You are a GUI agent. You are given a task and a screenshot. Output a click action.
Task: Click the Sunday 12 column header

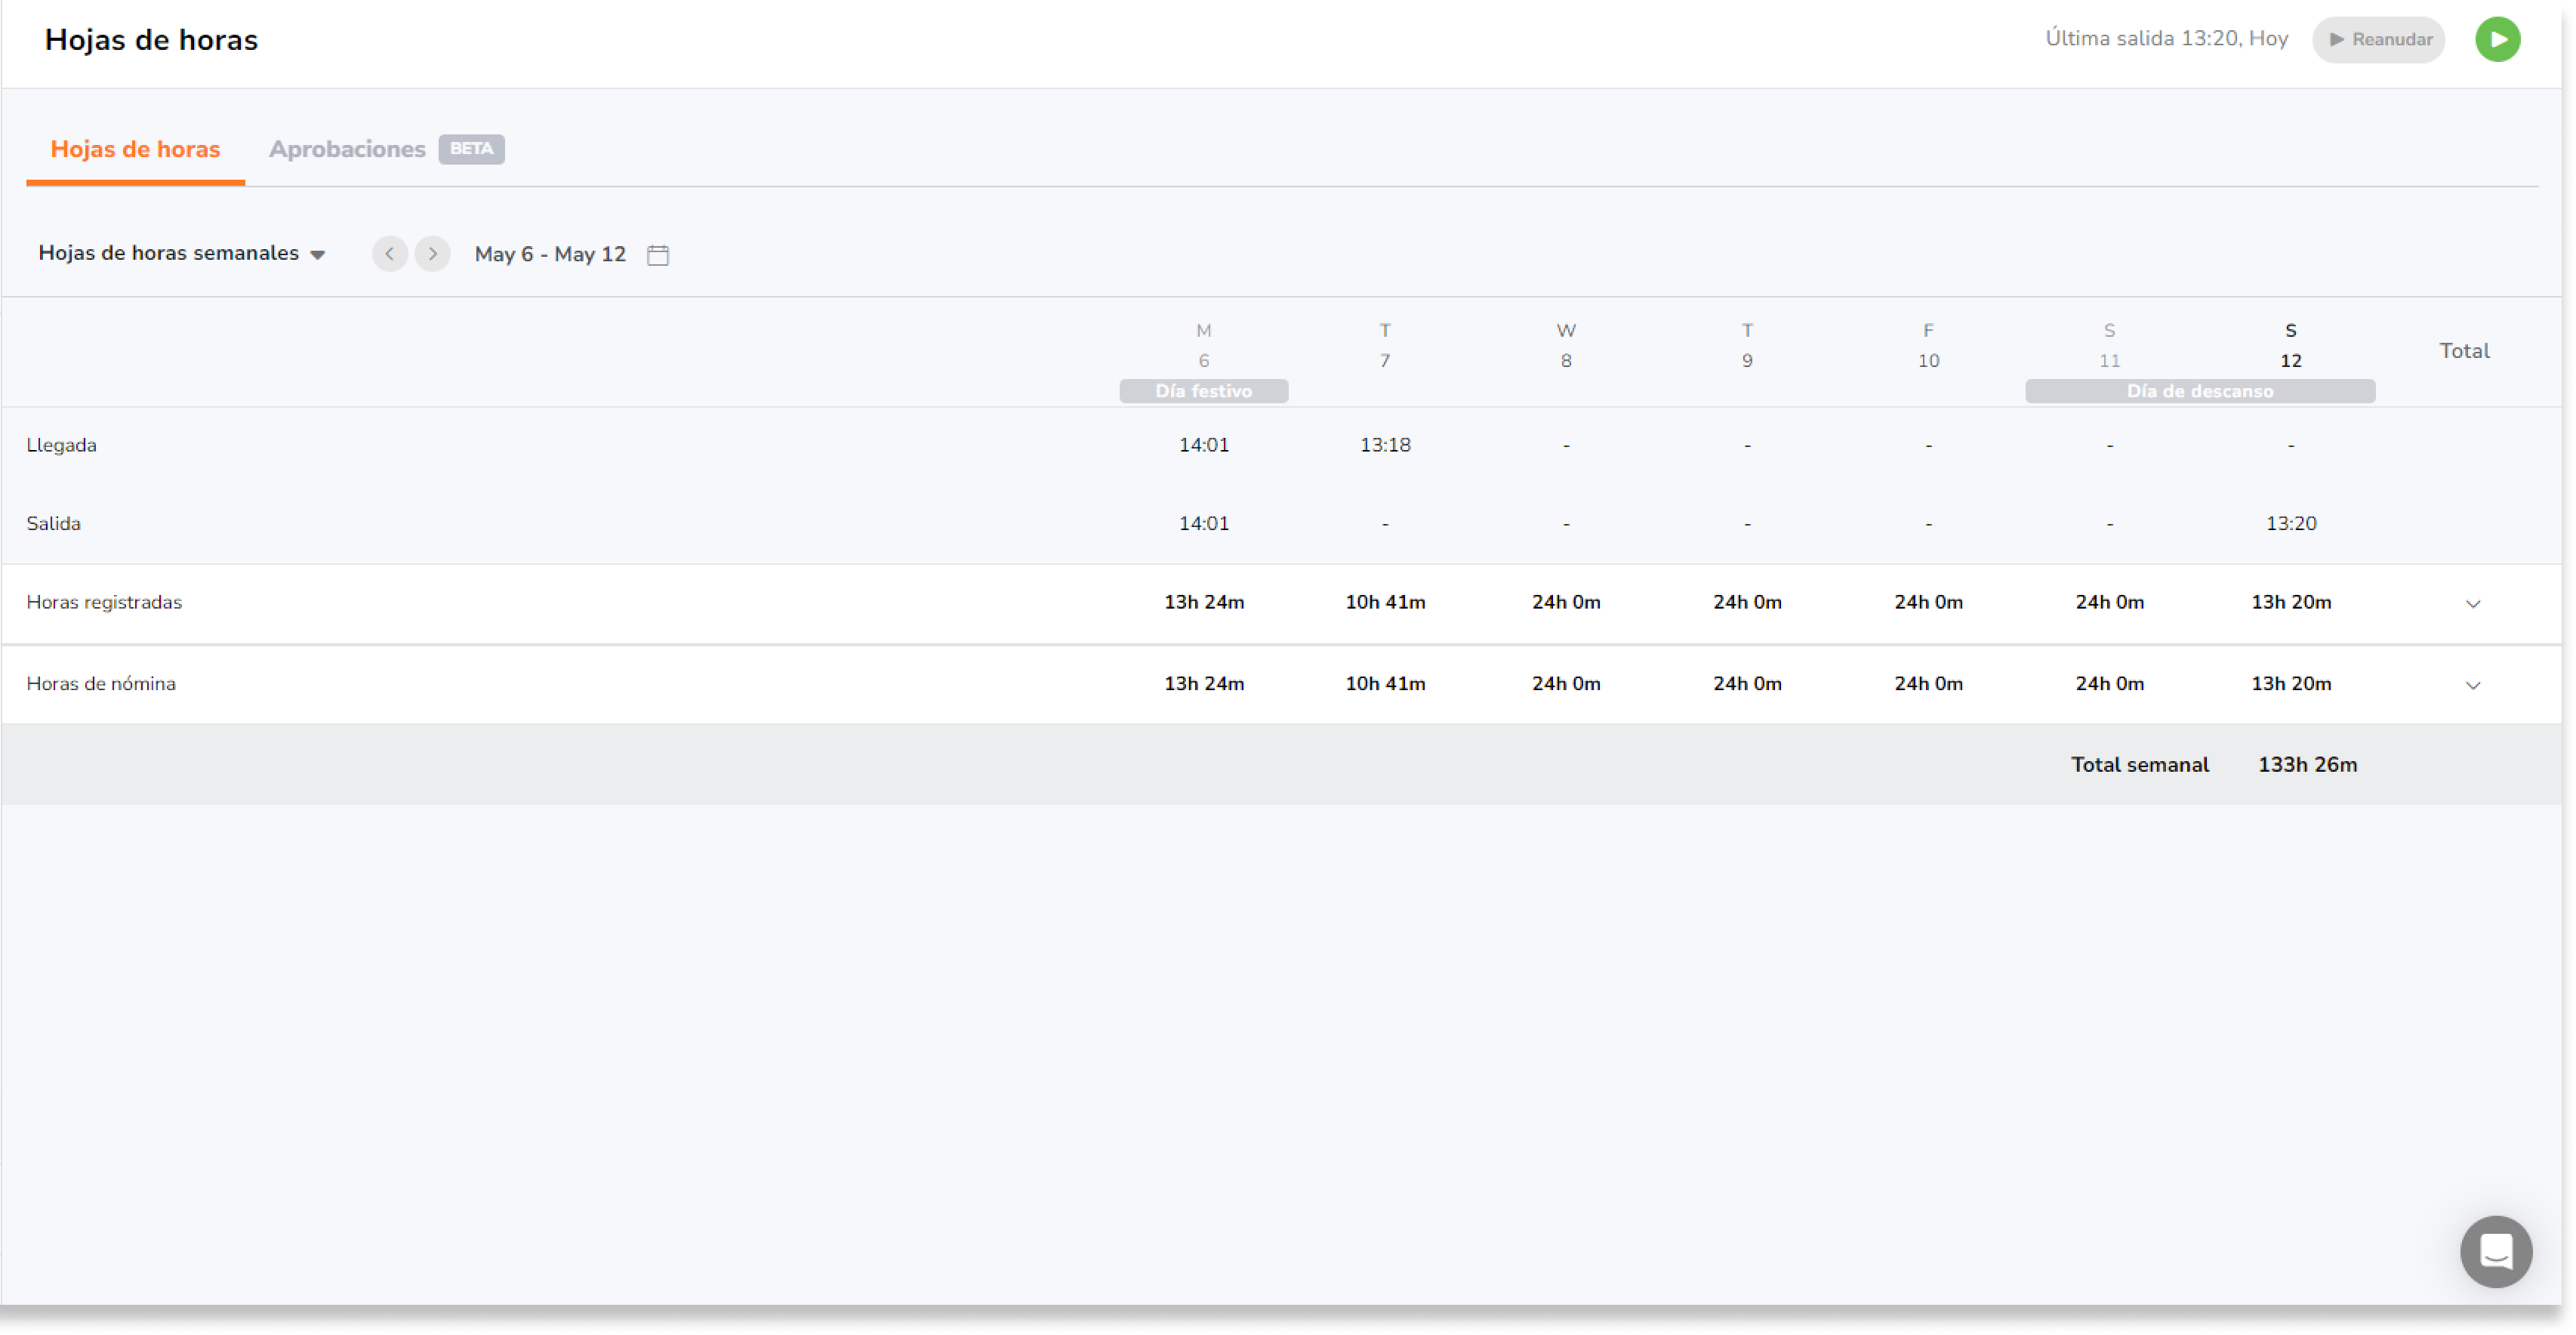pyautogui.click(x=2290, y=345)
